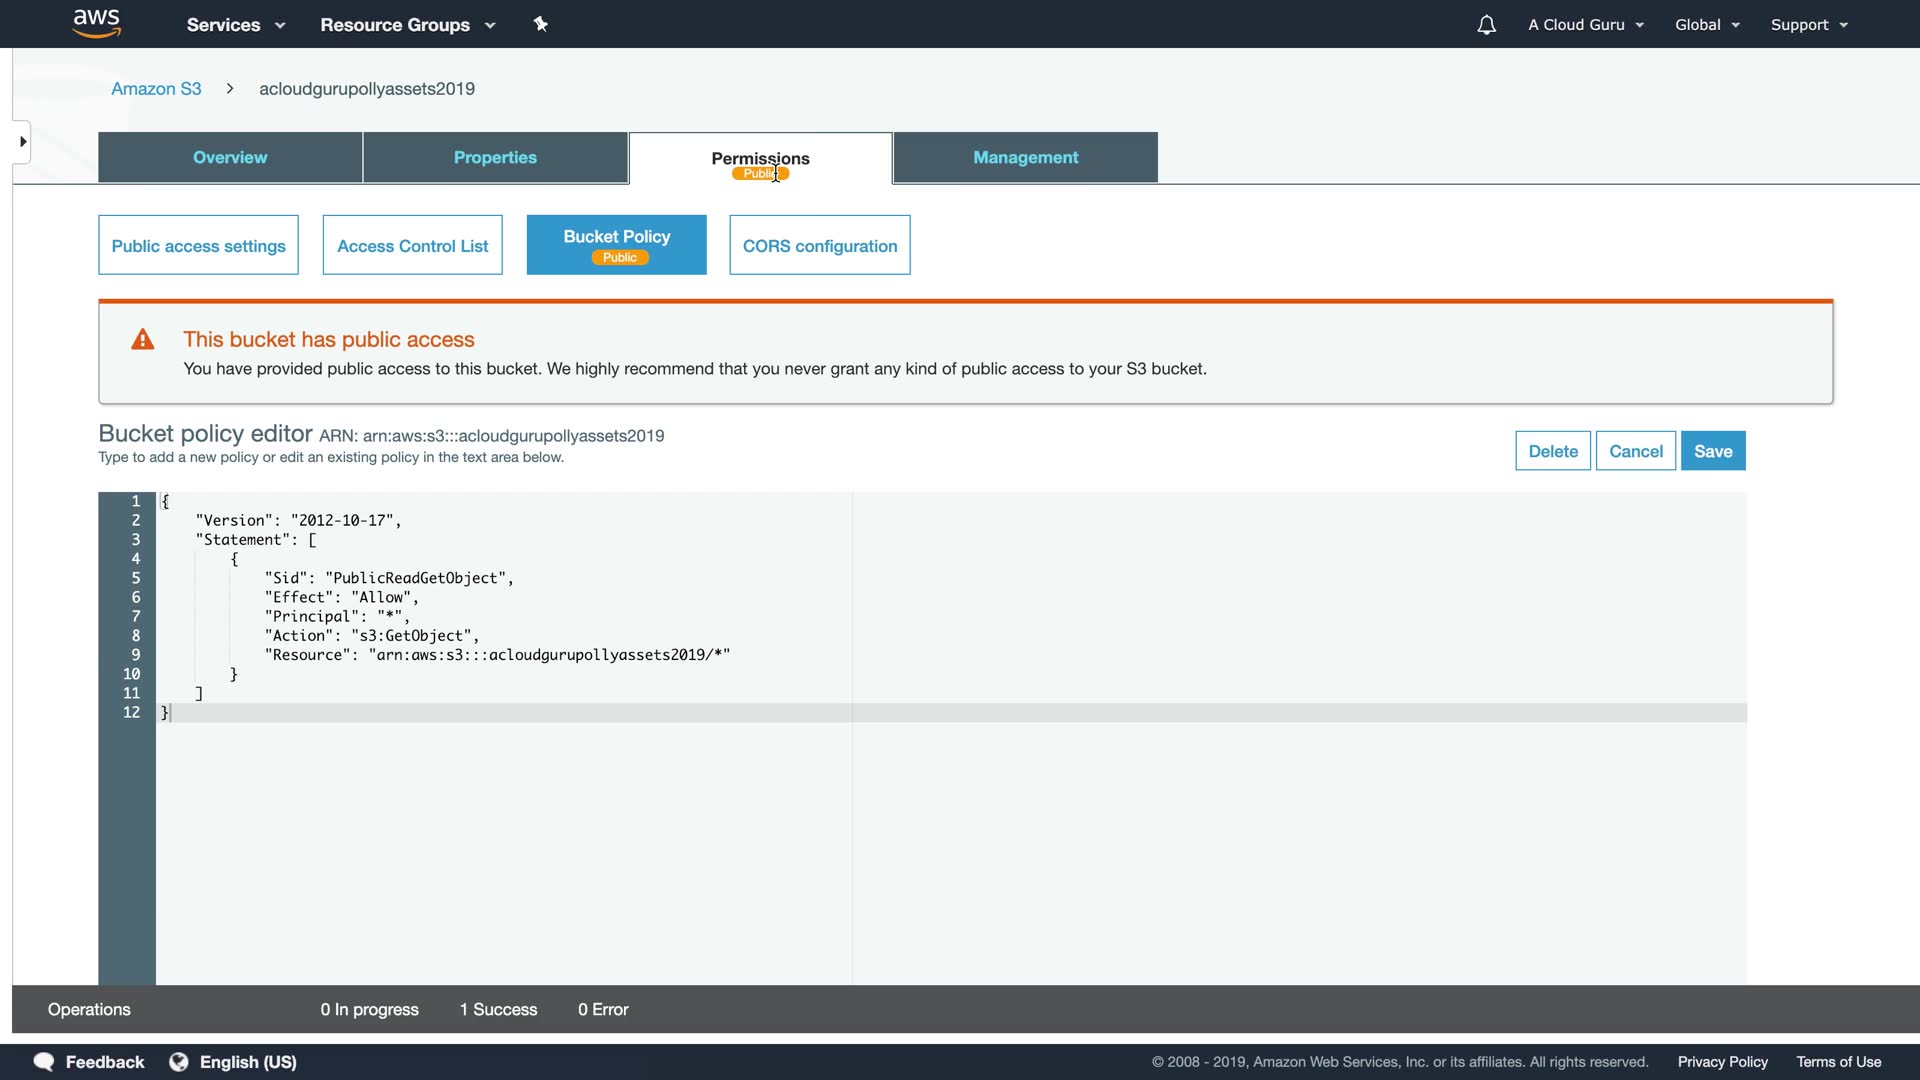Screen dimensions: 1920x1080
Task: Click the pin shortcuts icon
Action: click(x=541, y=24)
